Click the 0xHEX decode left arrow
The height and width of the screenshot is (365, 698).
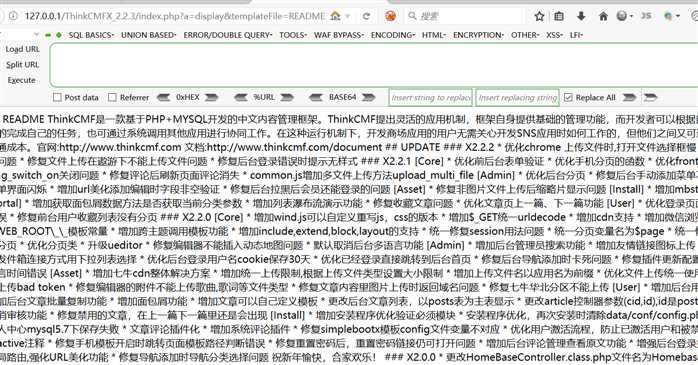pos(163,97)
